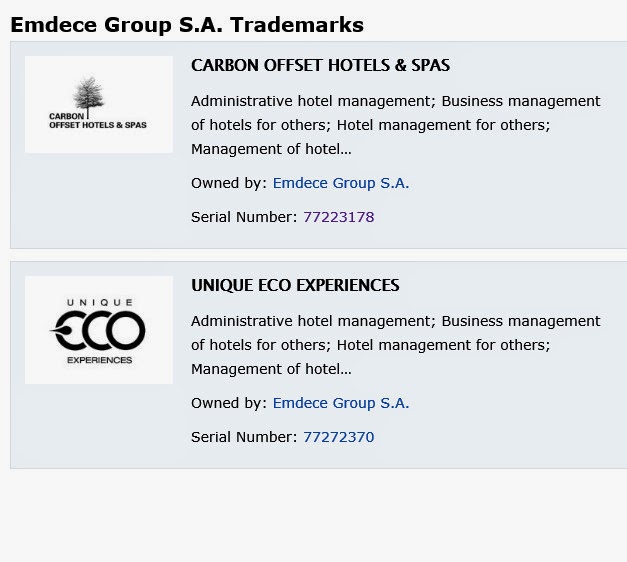Follow the second Emdece Group S.A. owner link
This screenshot has height=562, width=627.
[x=341, y=403]
